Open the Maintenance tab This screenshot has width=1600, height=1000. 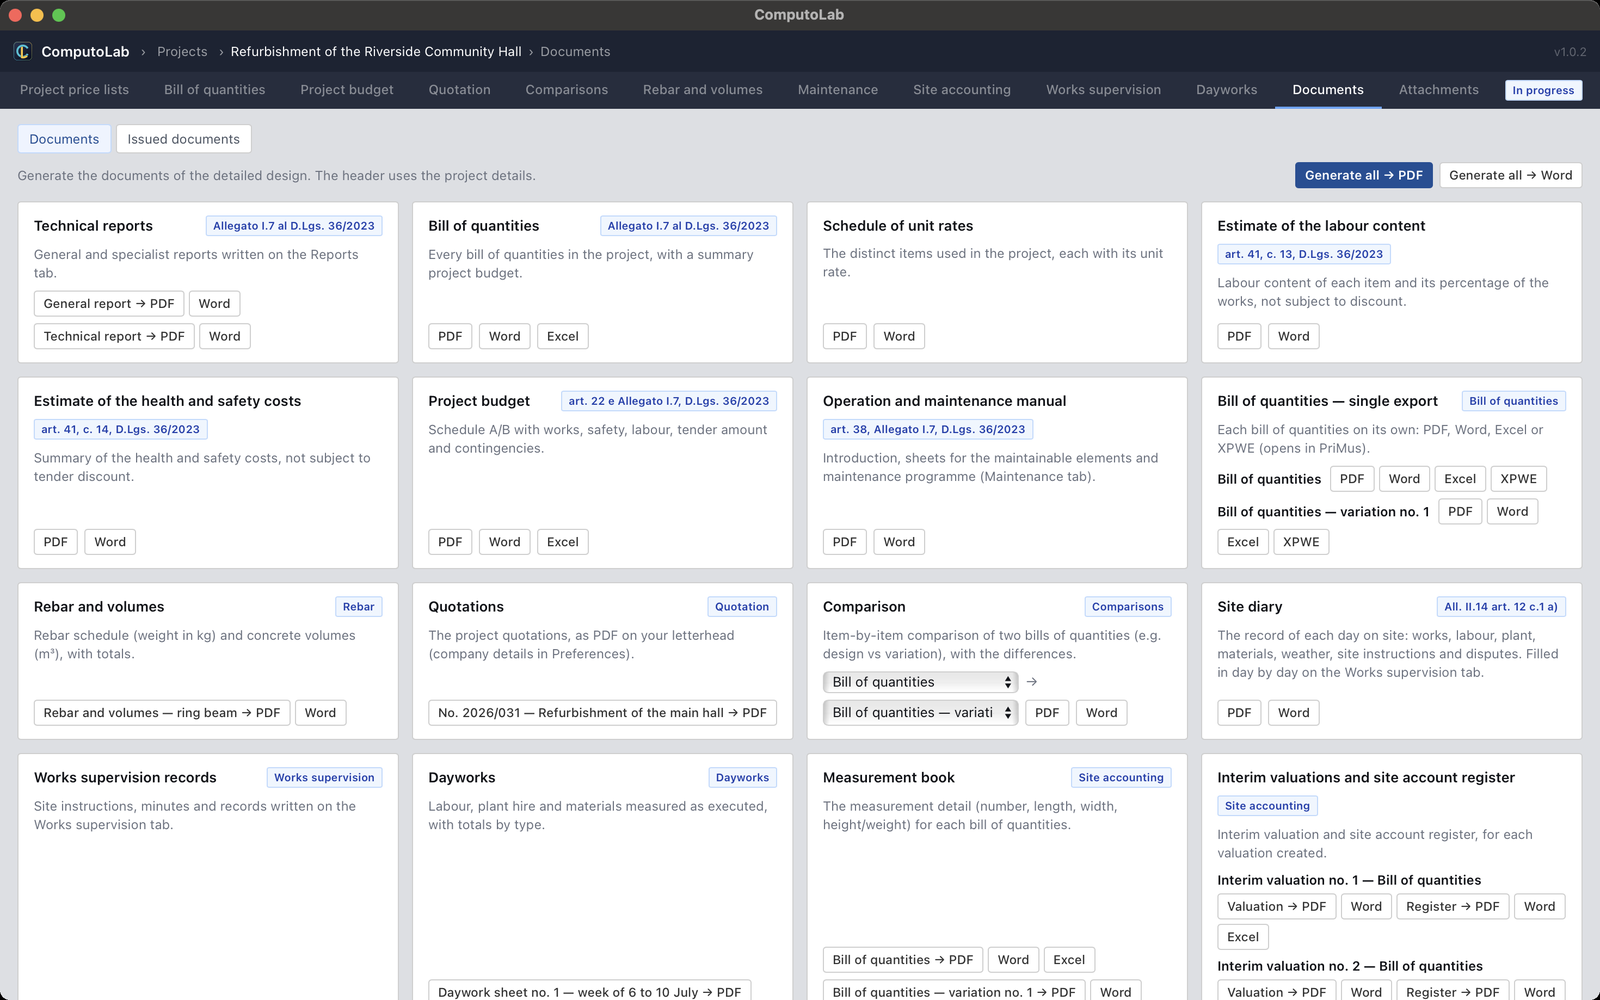tap(838, 90)
